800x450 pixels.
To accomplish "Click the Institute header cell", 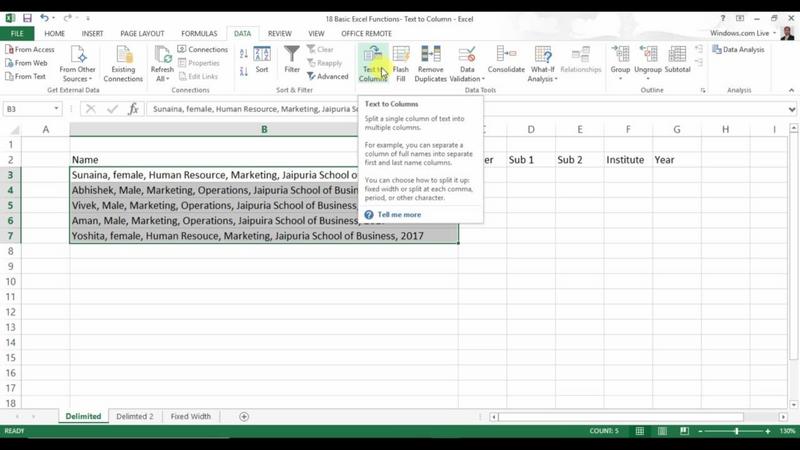I will tap(628, 160).
